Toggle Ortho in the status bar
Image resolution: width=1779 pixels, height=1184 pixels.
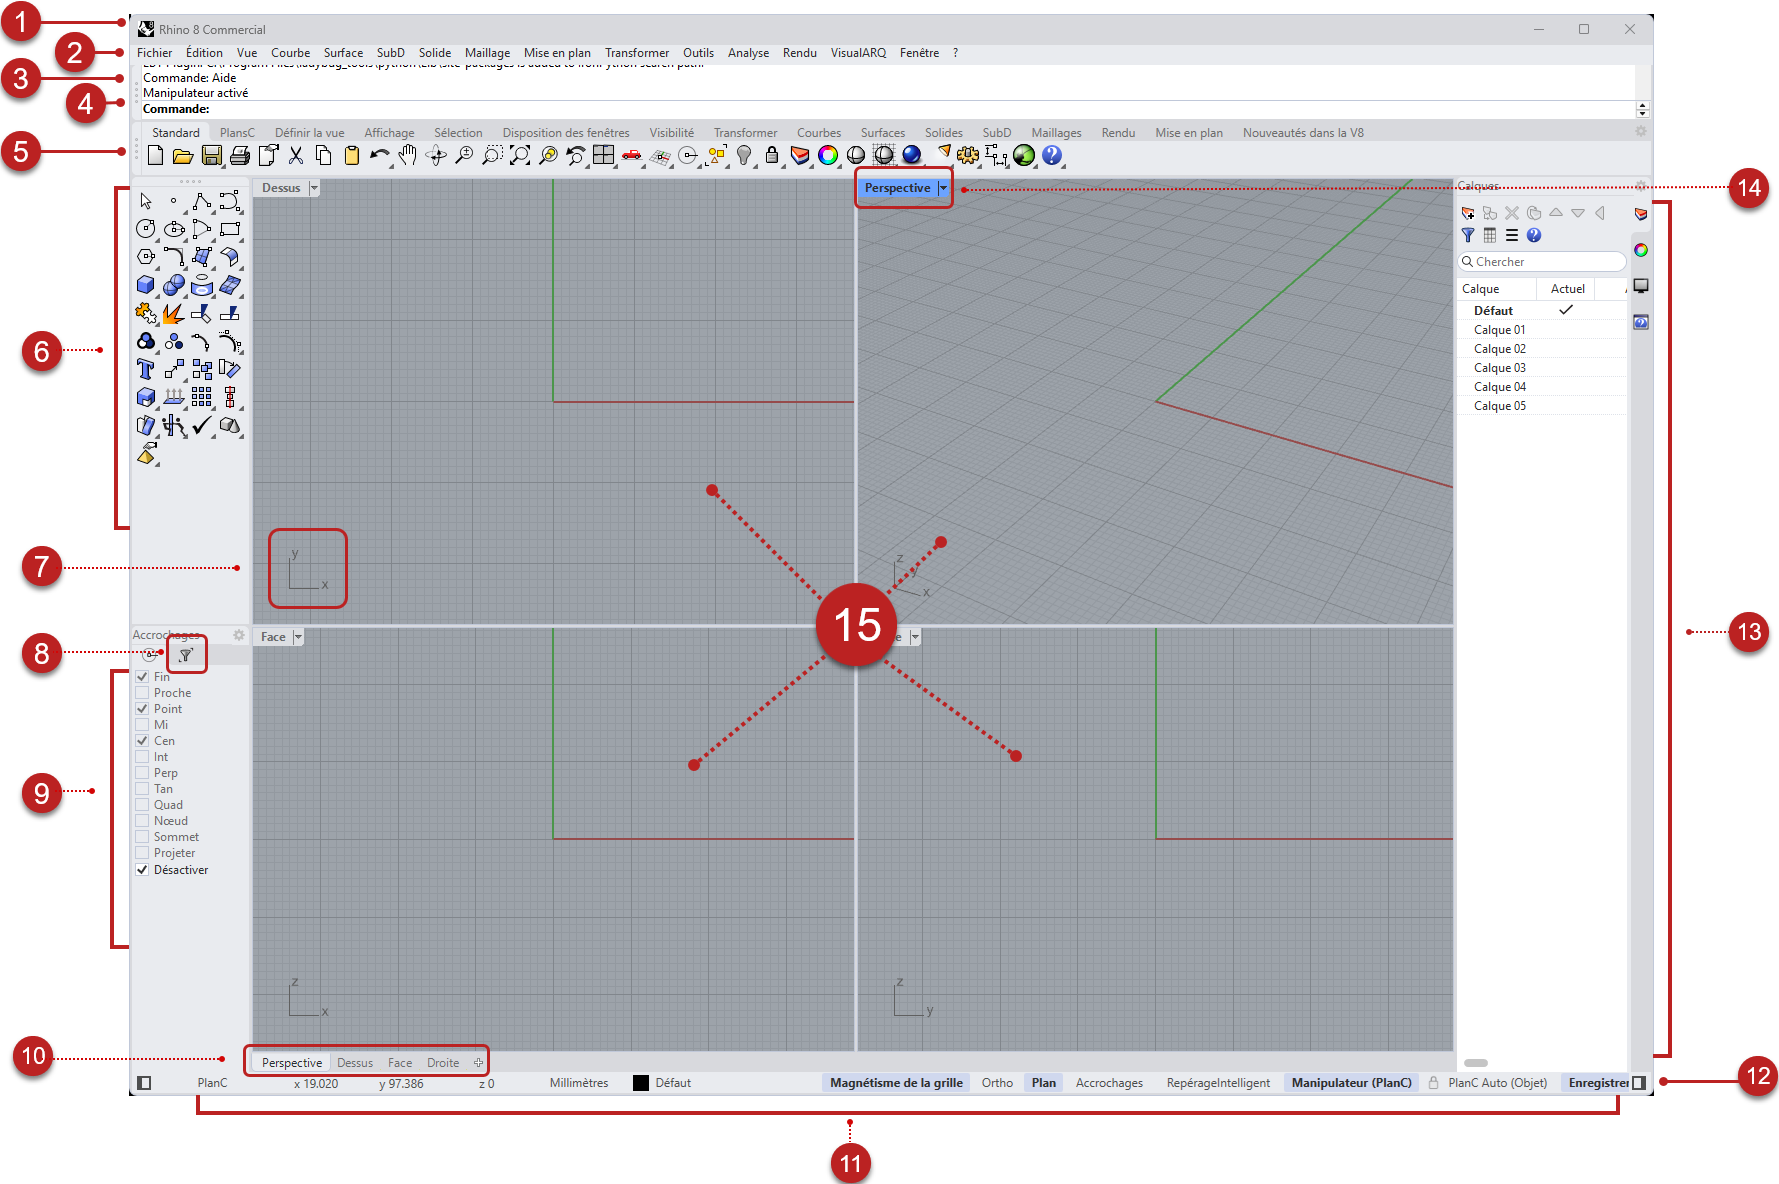997,1083
